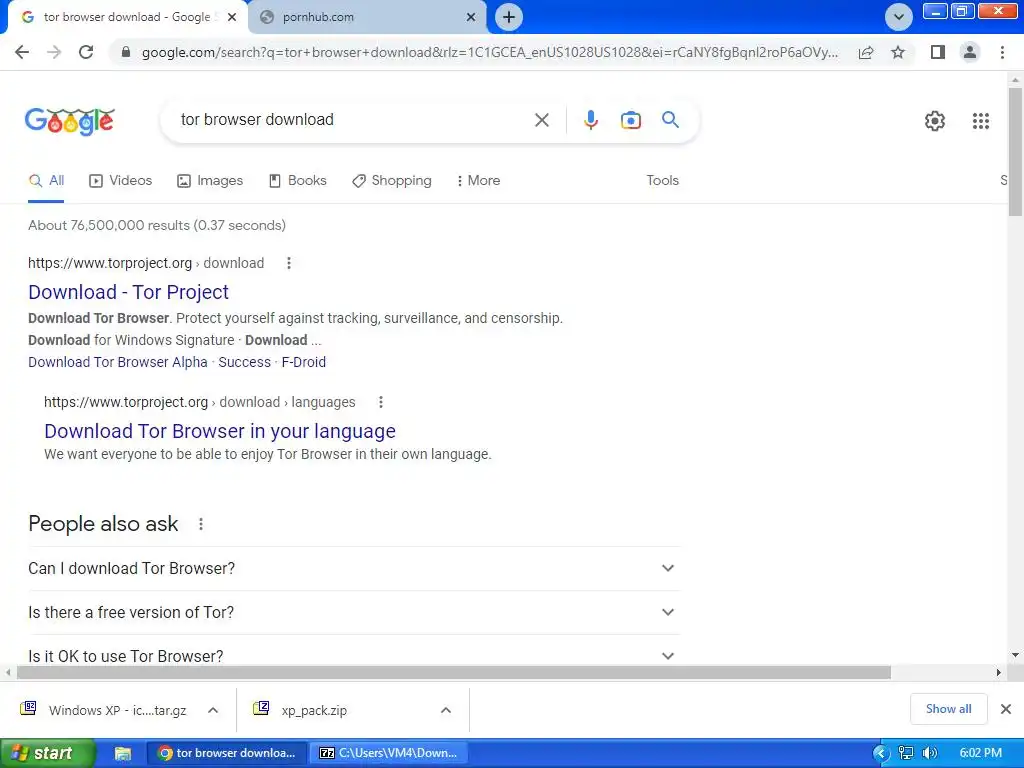
Task: Open Download - Tor Project link
Action: coord(128,292)
